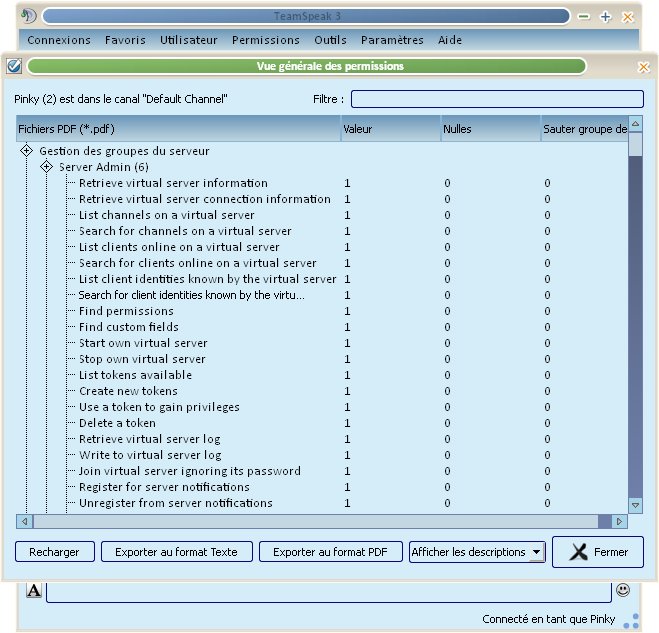The image size is (659, 633).
Task: Click the connection status dots icon
Action: click(630, 622)
